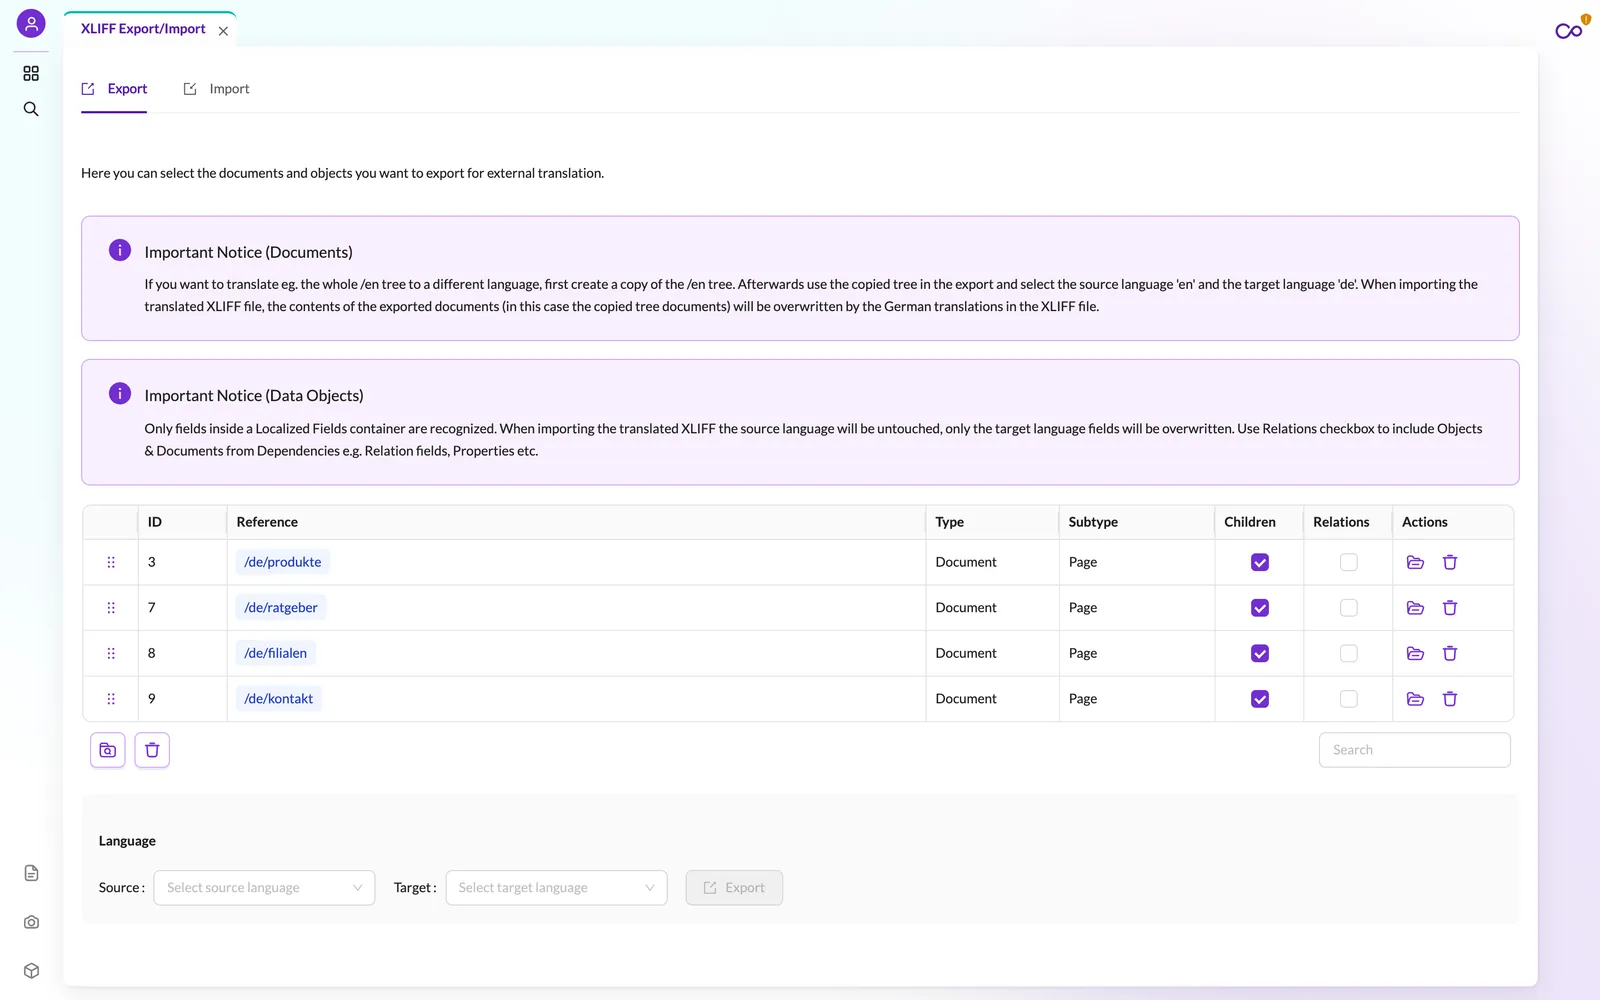Image resolution: width=1600 pixels, height=1000 pixels.
Task: Open the dashboard grid icon in sidebar
Action: coord(31,73)
